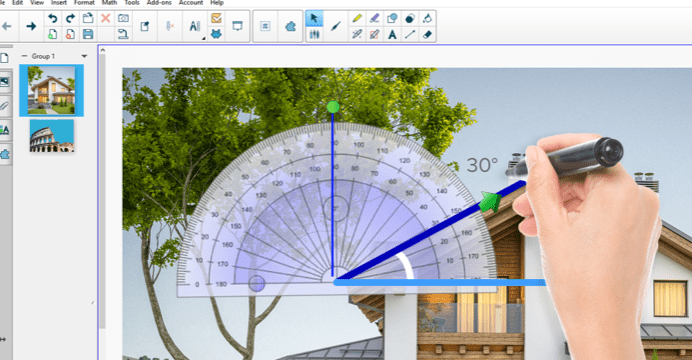The width and height of the screenshot is (692, 360).
Task: Redo the last undone action
Action: click(x=70, y=18)
